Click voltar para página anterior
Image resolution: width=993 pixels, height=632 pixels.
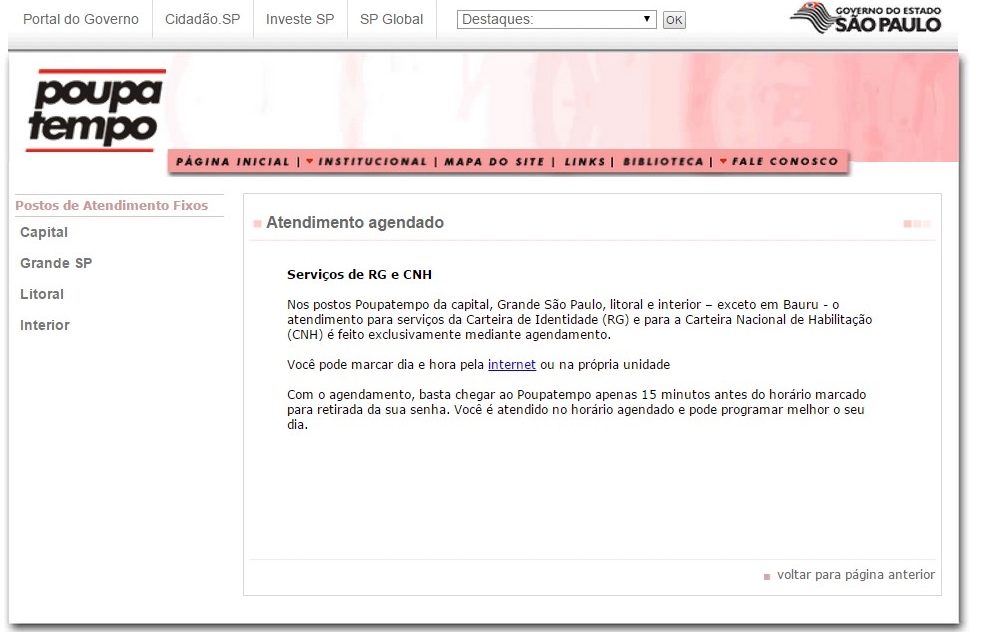click(x=855, y=575)
